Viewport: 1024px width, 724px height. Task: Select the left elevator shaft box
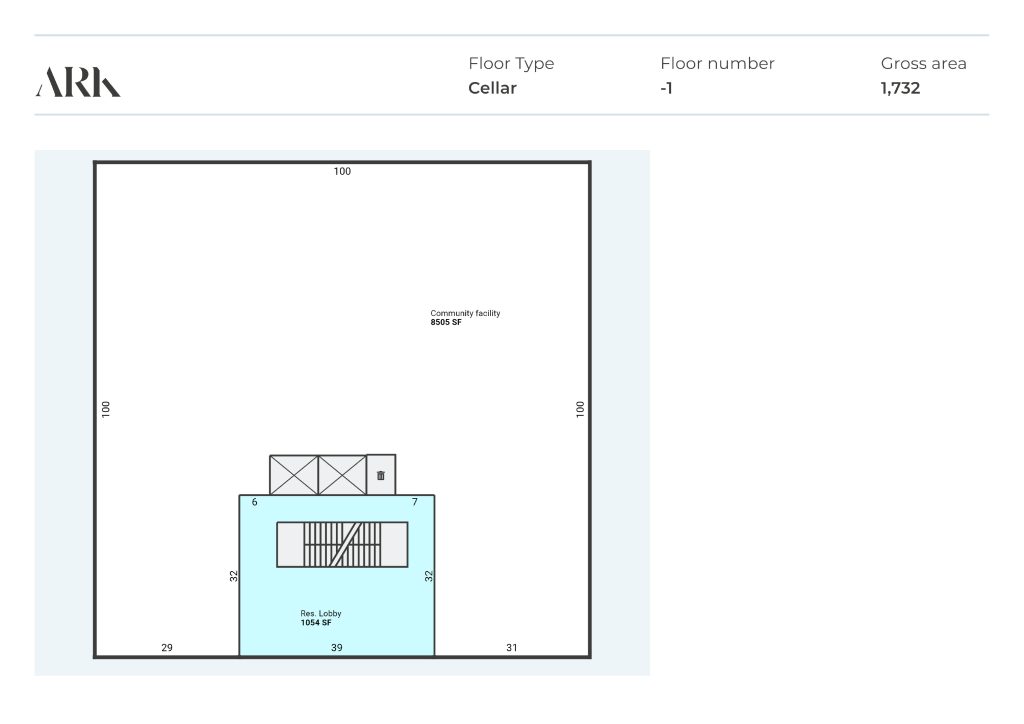coord(294,475)
